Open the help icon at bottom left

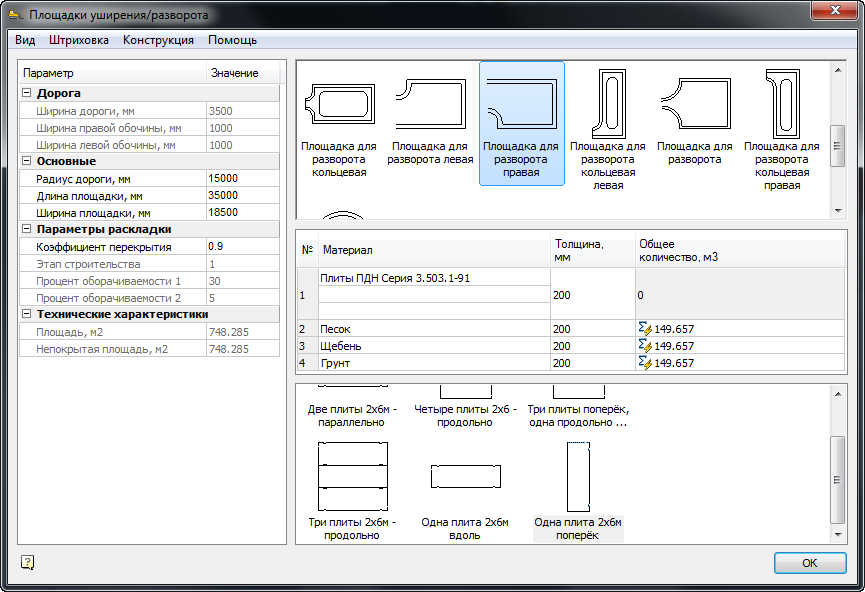[x=27, y=562]
